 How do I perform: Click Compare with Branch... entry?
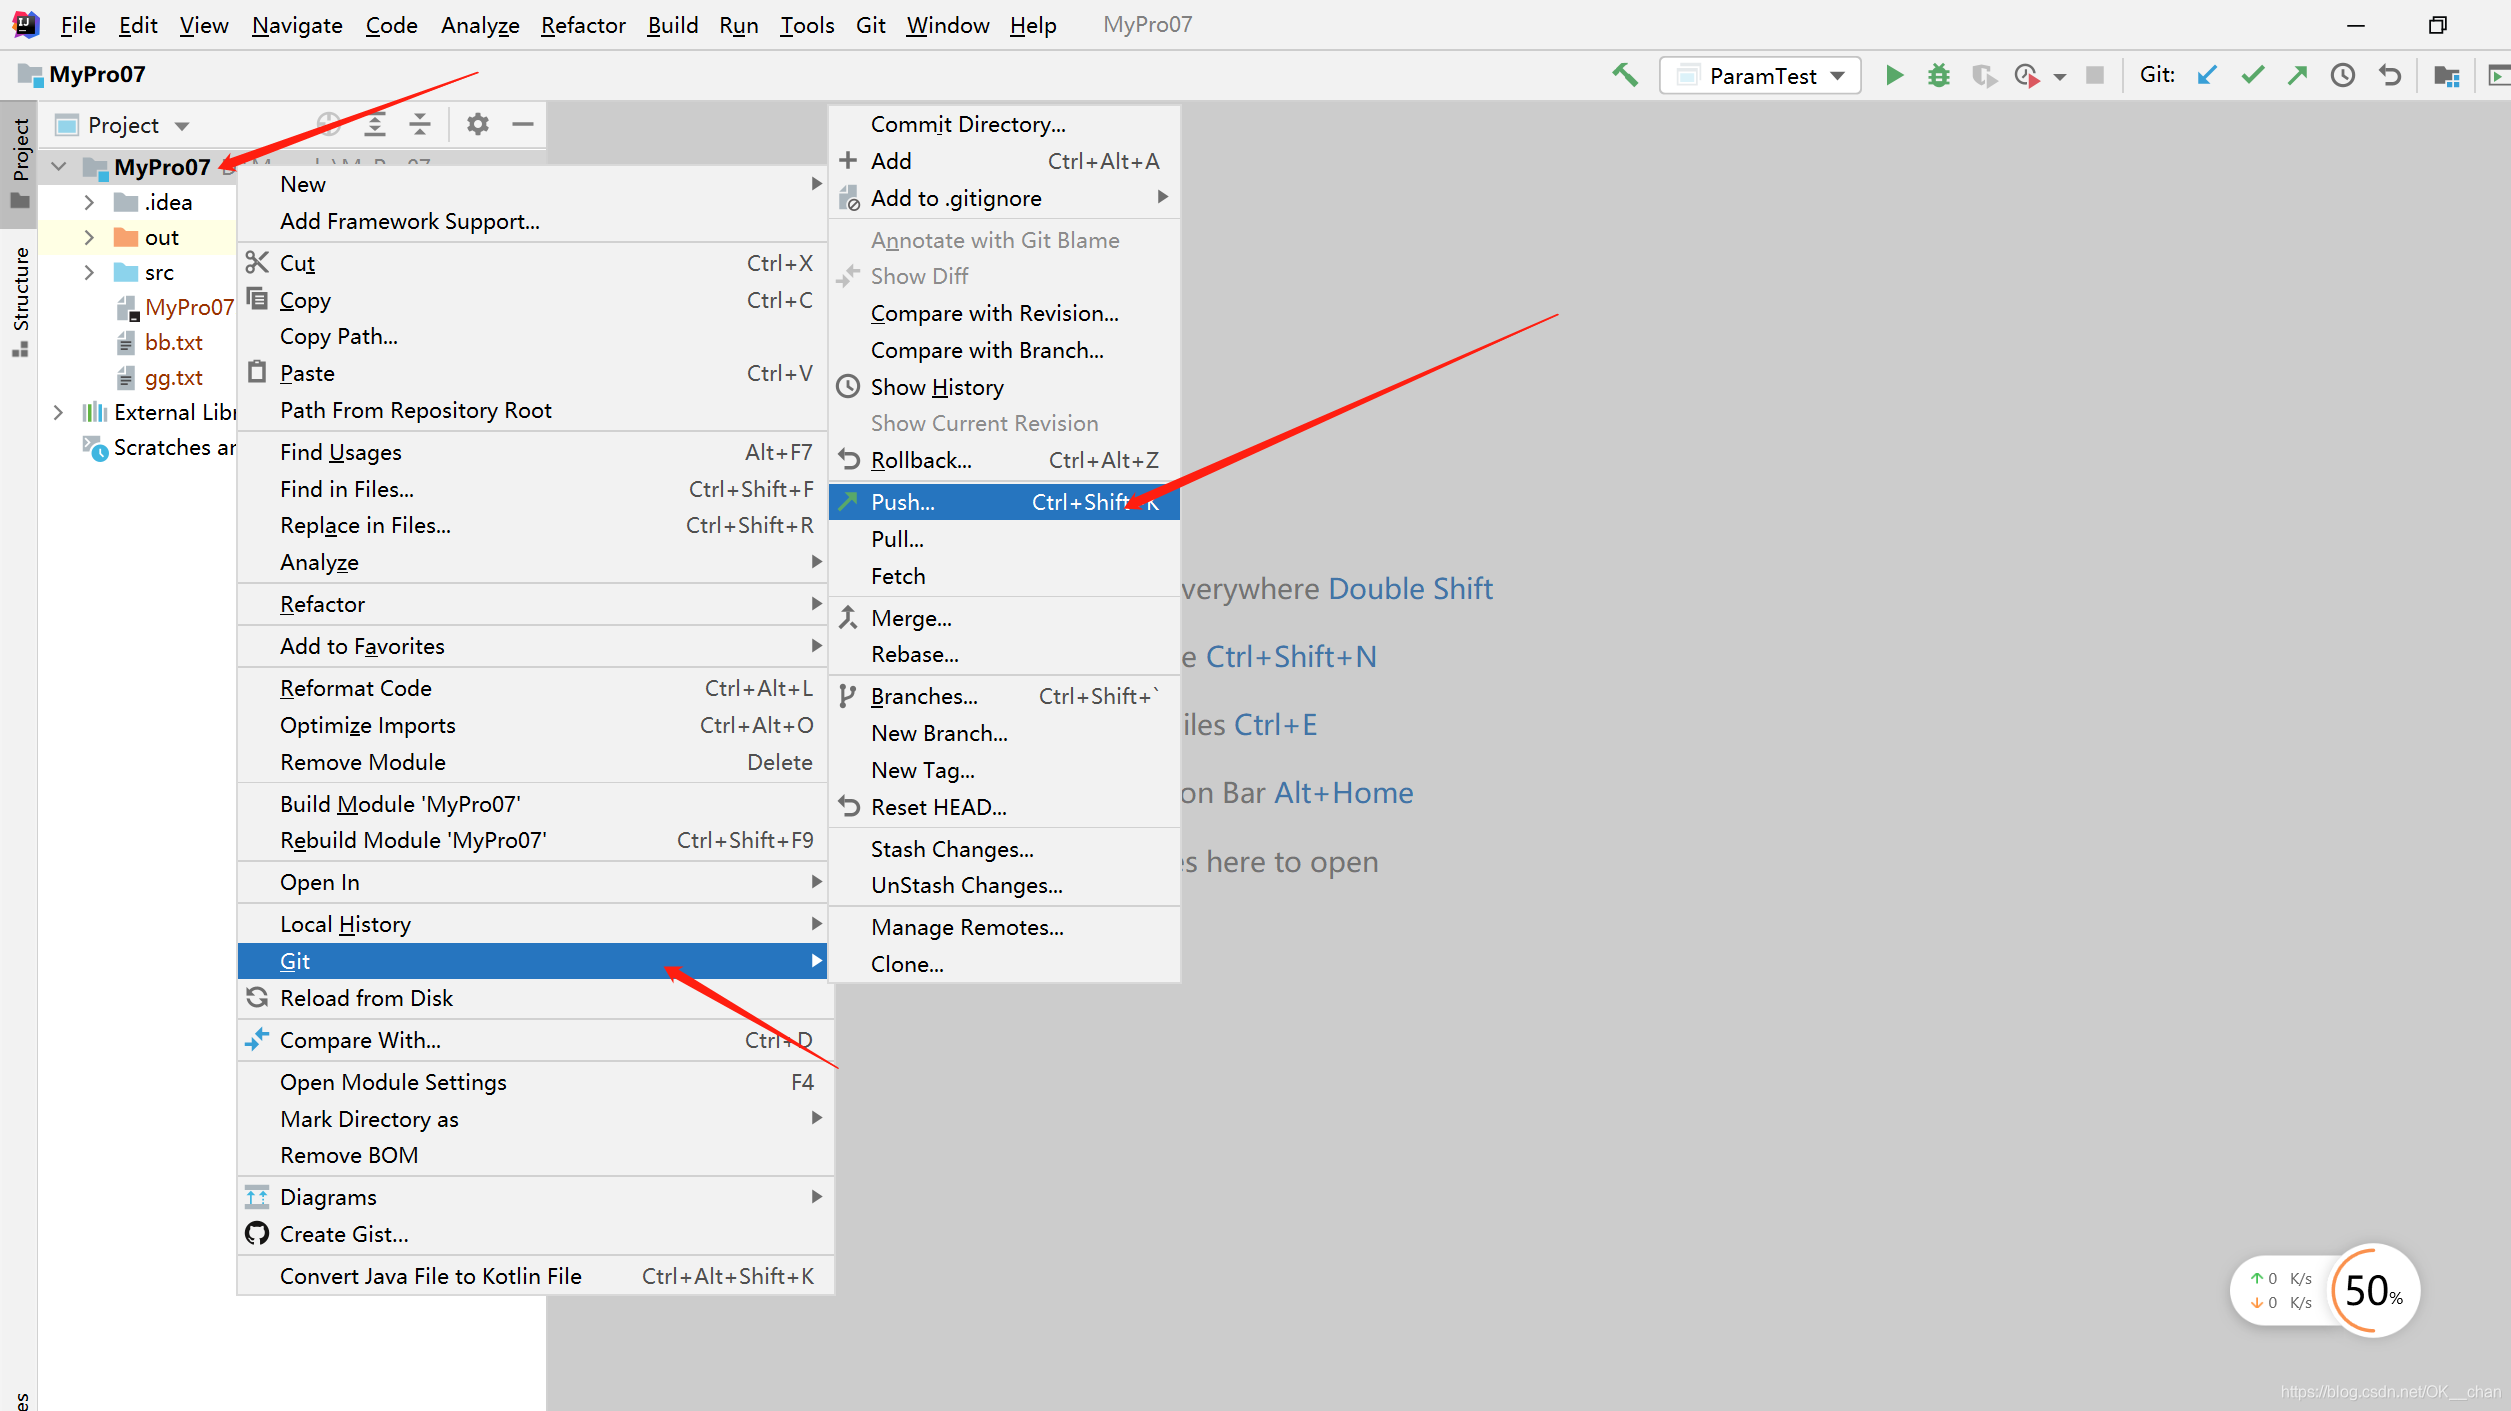tap(1005, 350)
